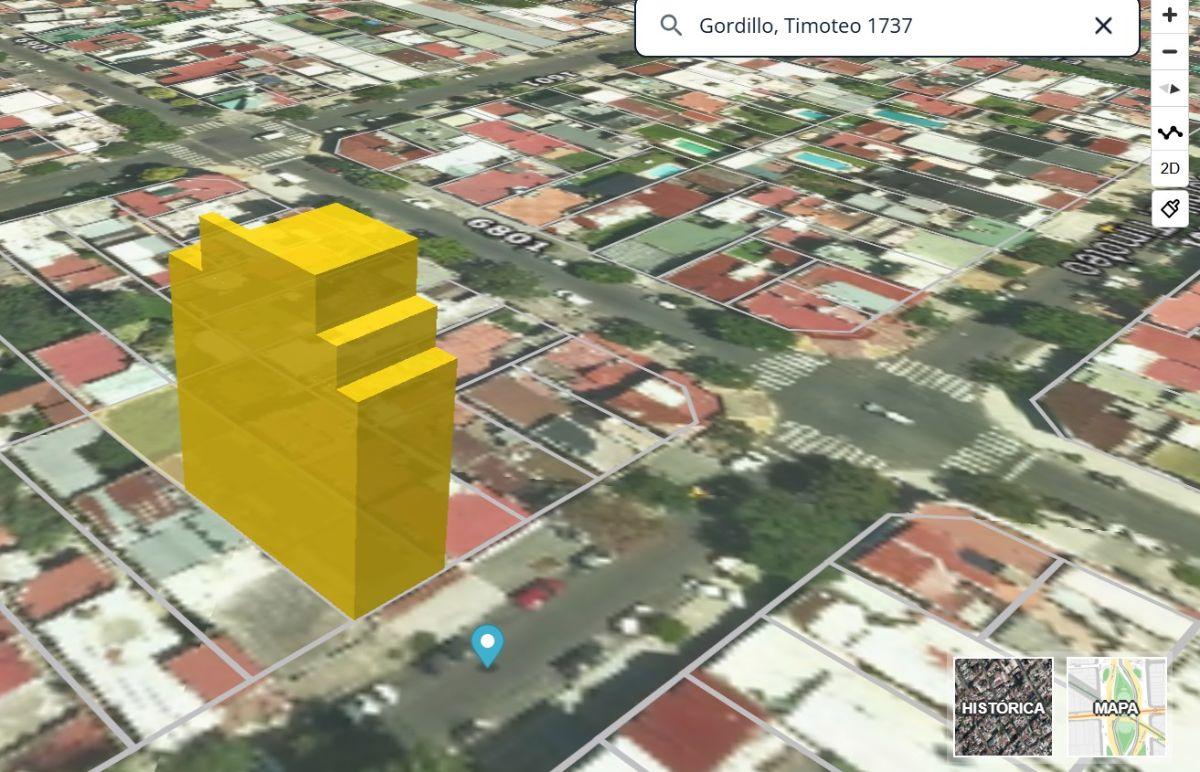The height and width of the screenshot is (772, 1200).
Task: Reset map bearing with the compass arrows
Action: click(x=1170, y=90)
